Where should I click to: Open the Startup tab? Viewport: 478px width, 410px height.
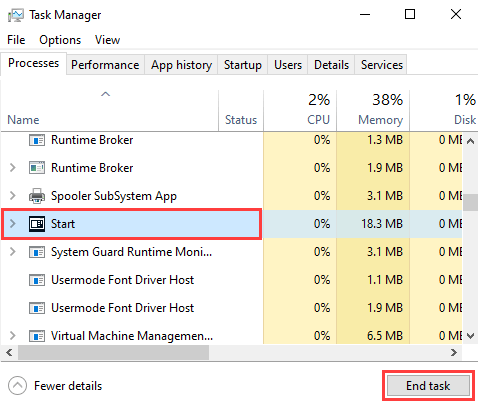[x=243, y=65]
